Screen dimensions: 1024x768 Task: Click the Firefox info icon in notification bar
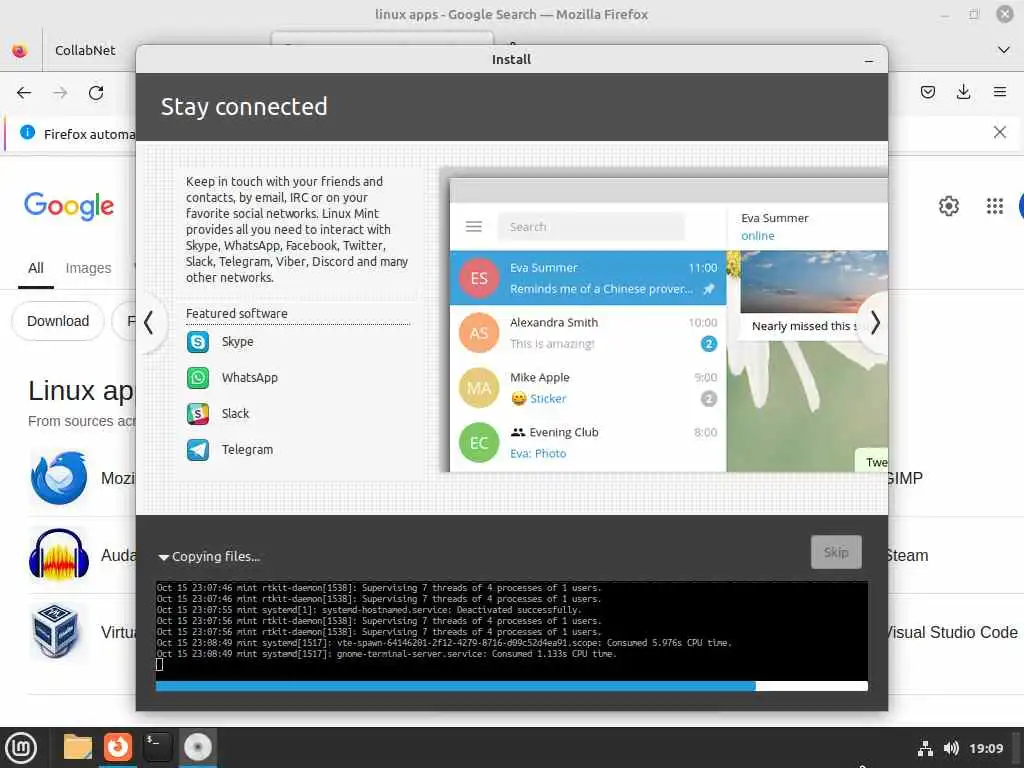click(27, 133)
